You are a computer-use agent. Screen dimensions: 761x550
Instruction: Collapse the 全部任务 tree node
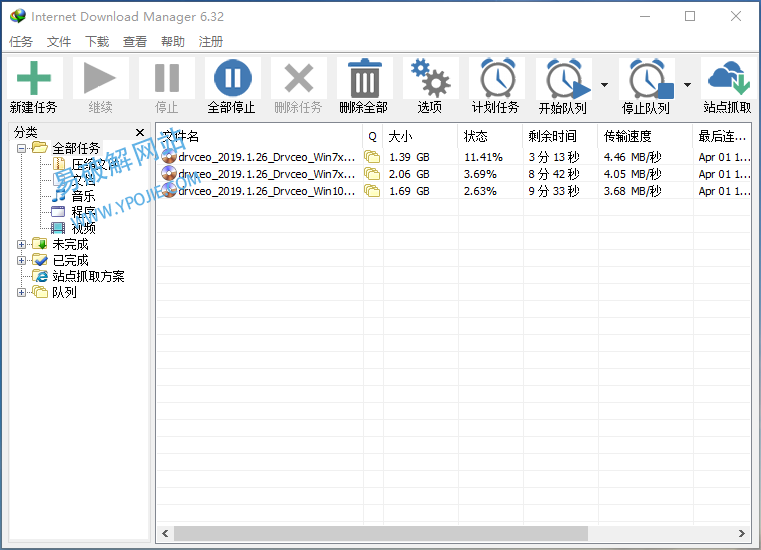coord(21,148)
